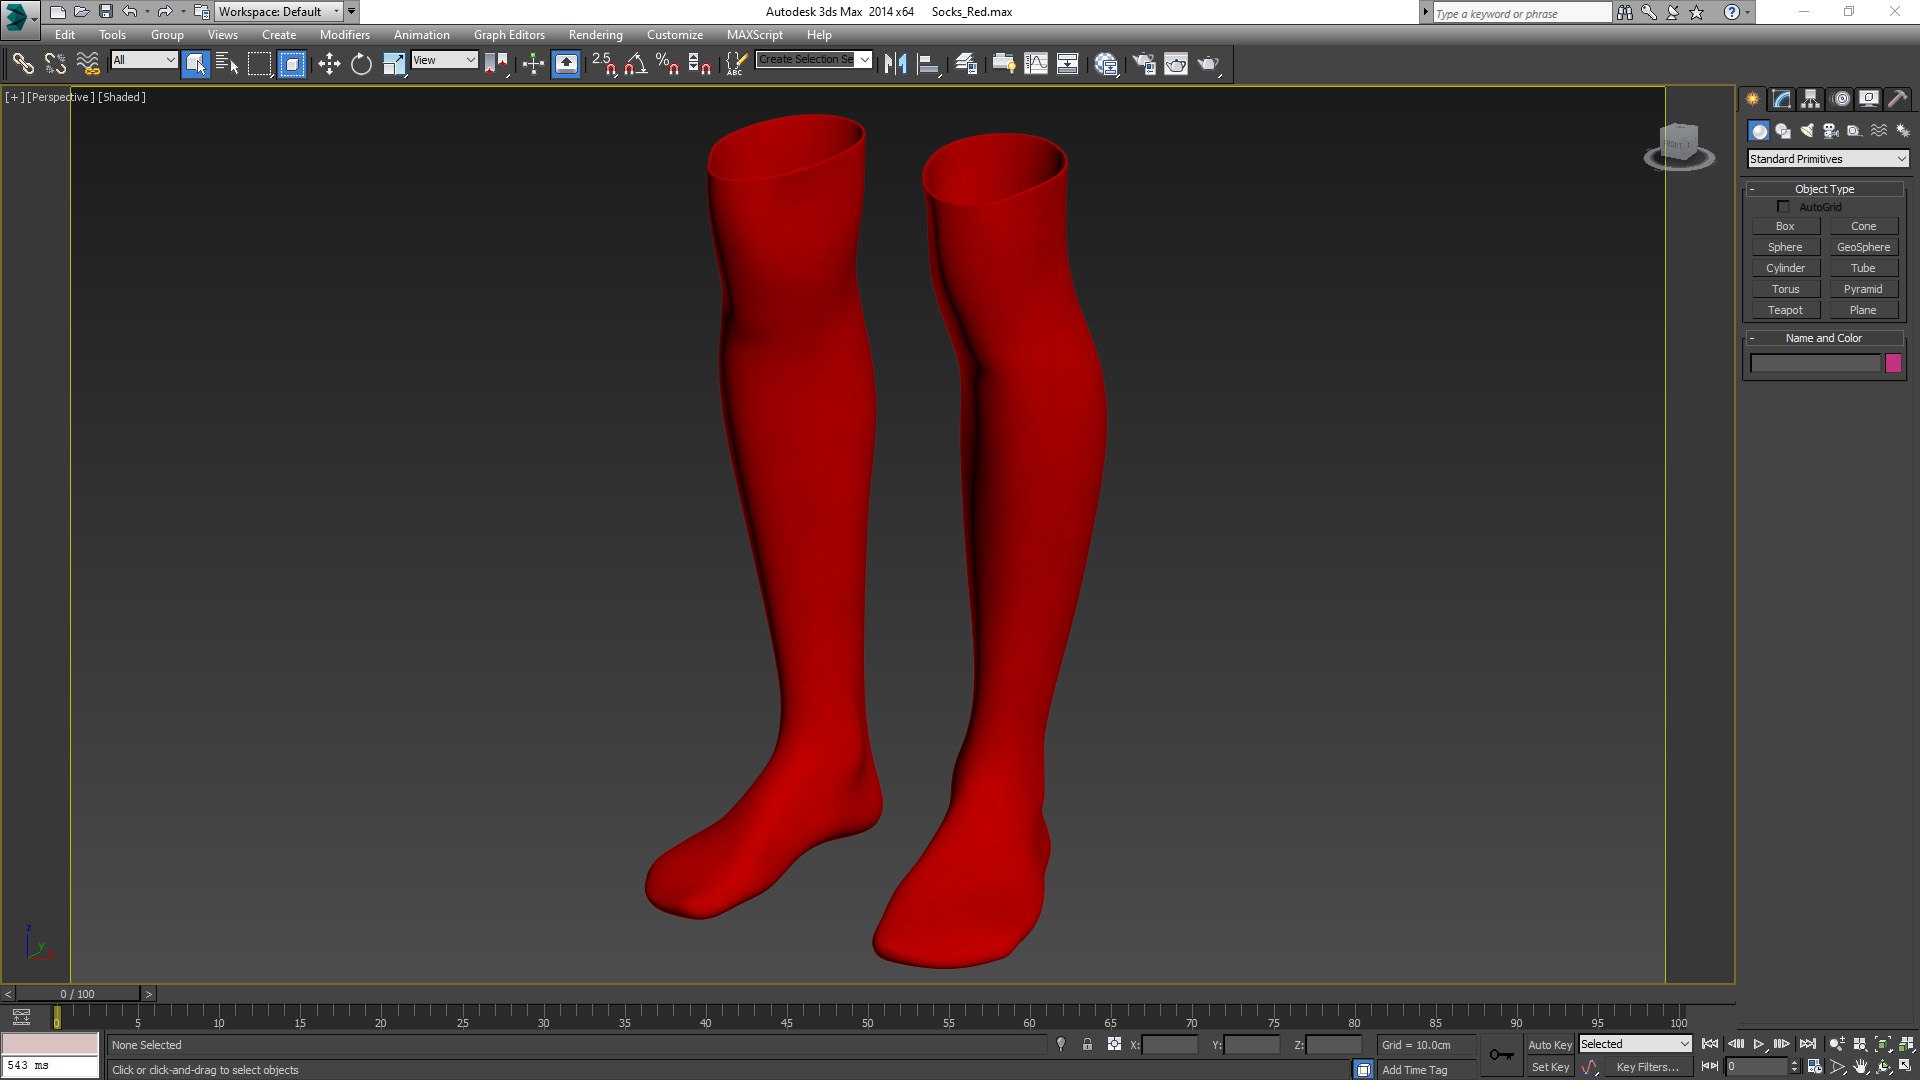Create a Cylinder primitive
Screen dimensions: 1920x1080
pyautogui.click(x=1785, y=268)
